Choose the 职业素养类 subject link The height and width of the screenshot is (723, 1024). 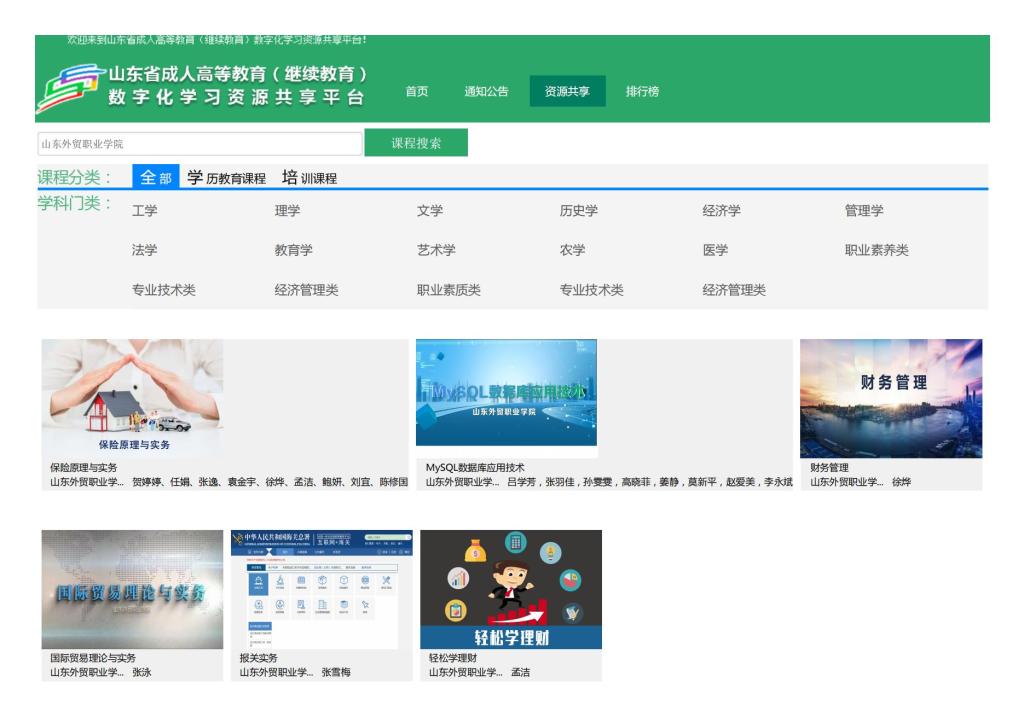click(x=876, y=251)
